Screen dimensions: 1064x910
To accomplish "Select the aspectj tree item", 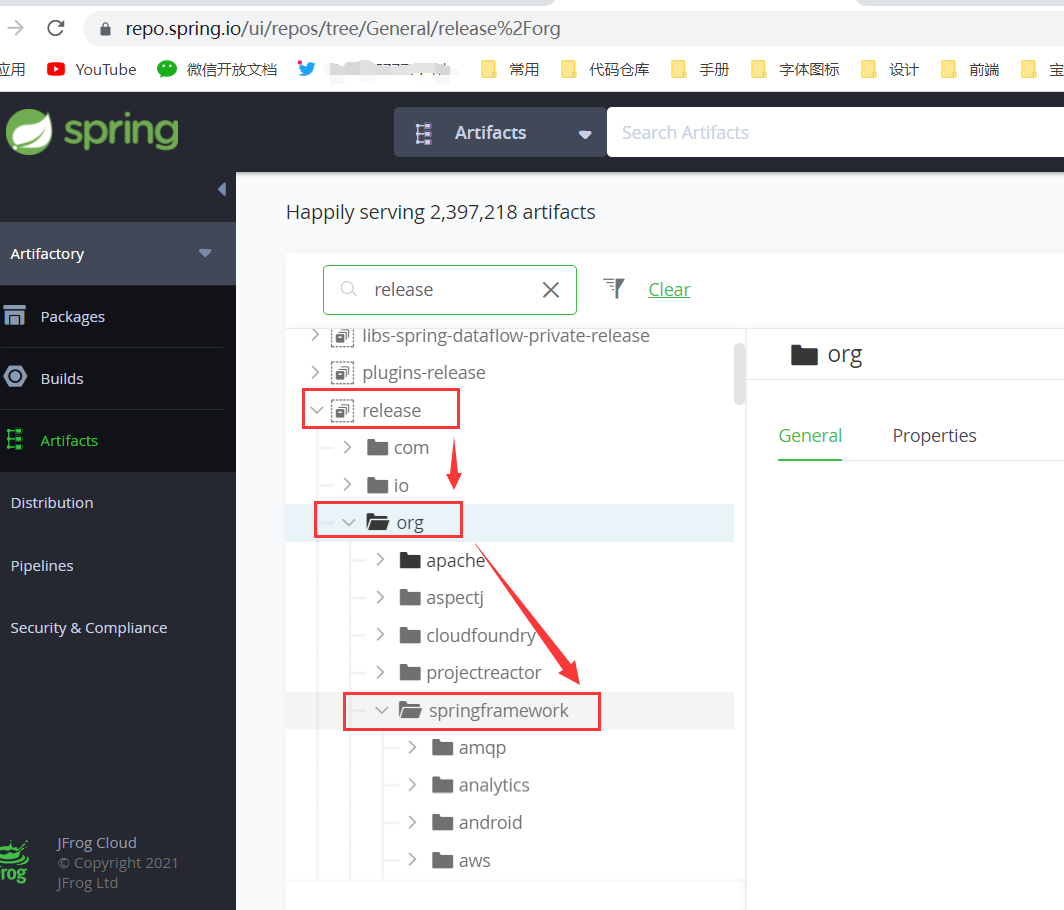I will 455,597.
